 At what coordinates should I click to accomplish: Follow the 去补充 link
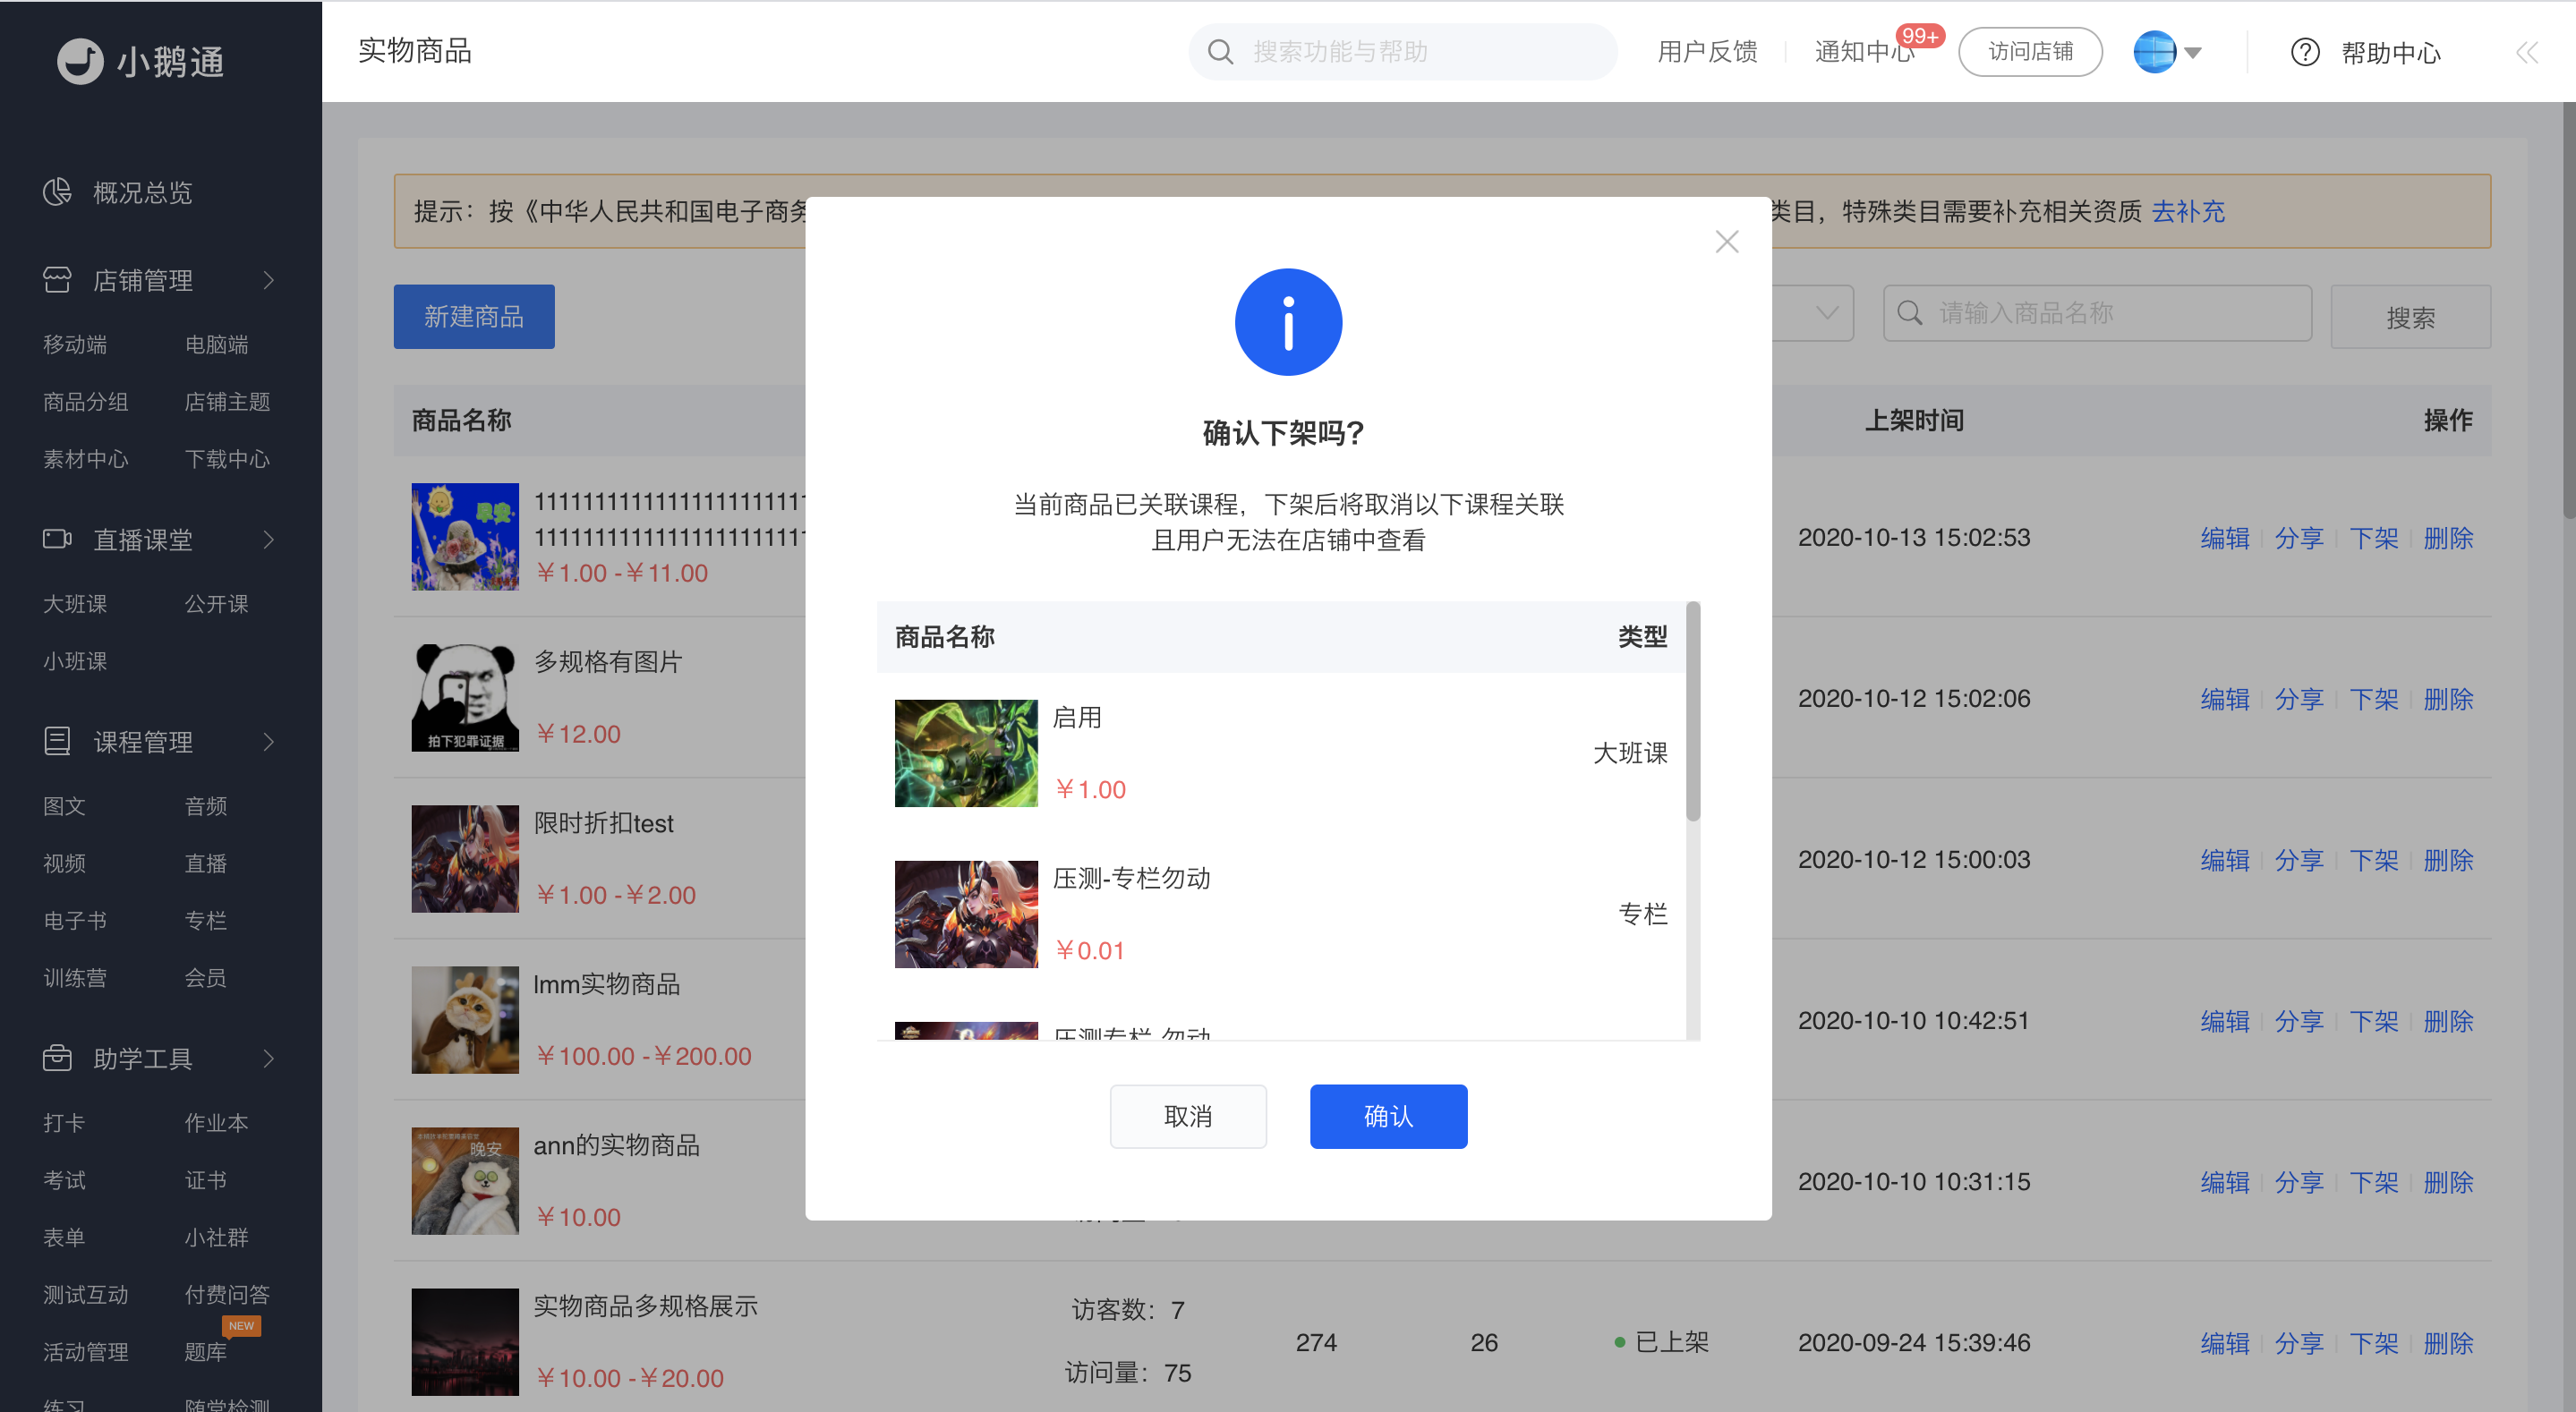tap(2188, 211)
